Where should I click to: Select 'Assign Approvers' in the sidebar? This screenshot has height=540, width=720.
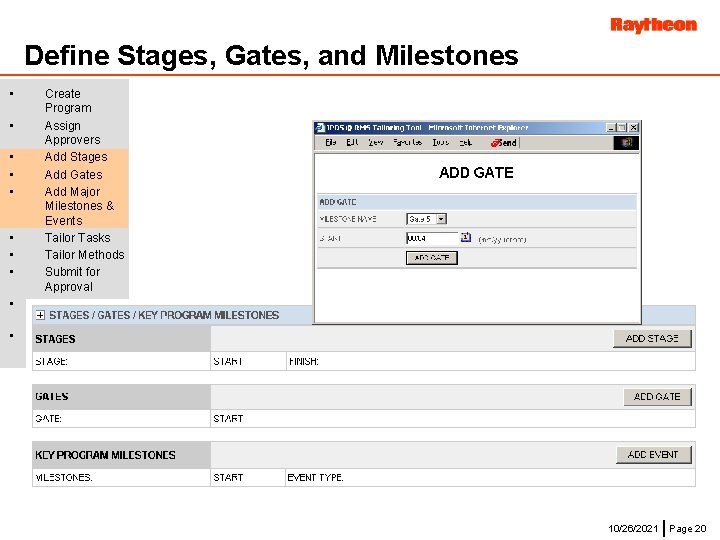(x=72, y=132)
